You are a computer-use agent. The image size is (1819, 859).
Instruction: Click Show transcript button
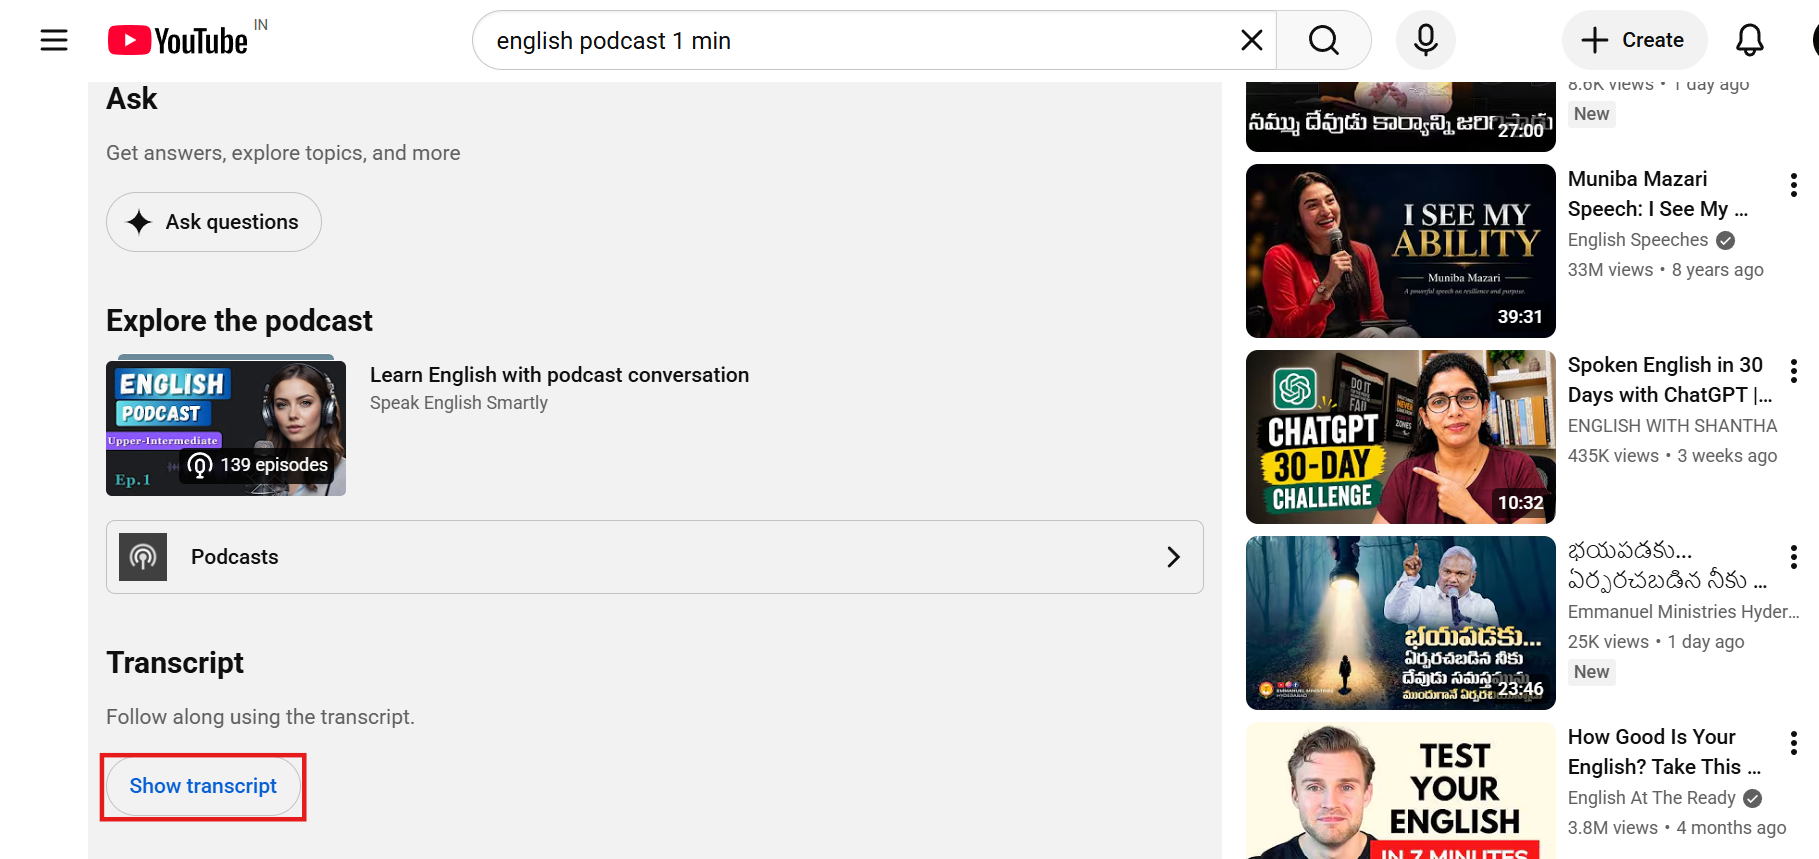pos(203,786)
